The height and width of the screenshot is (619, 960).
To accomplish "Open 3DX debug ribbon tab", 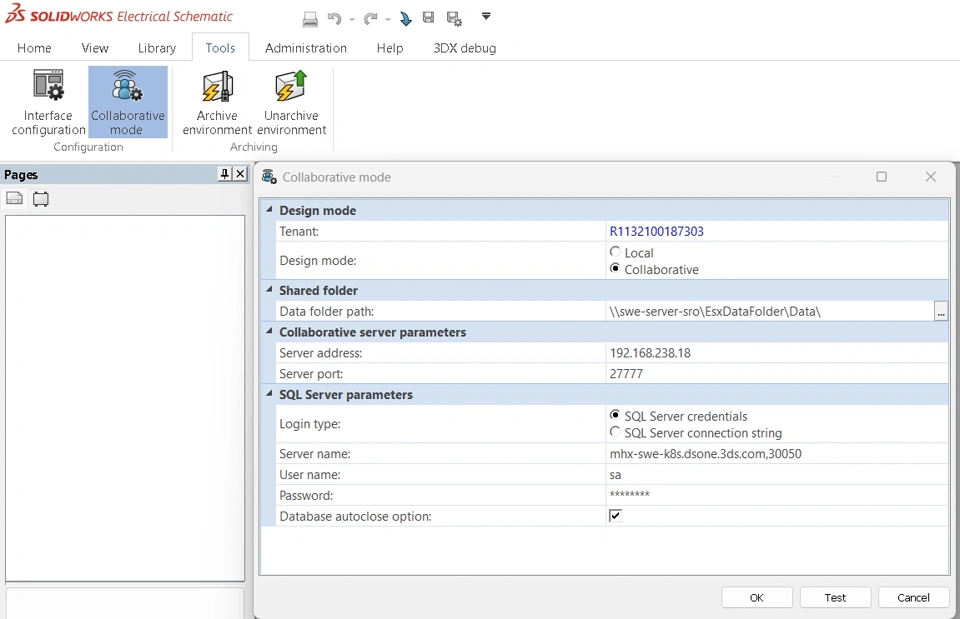I will pyautogui.click(x=465, y=48).
